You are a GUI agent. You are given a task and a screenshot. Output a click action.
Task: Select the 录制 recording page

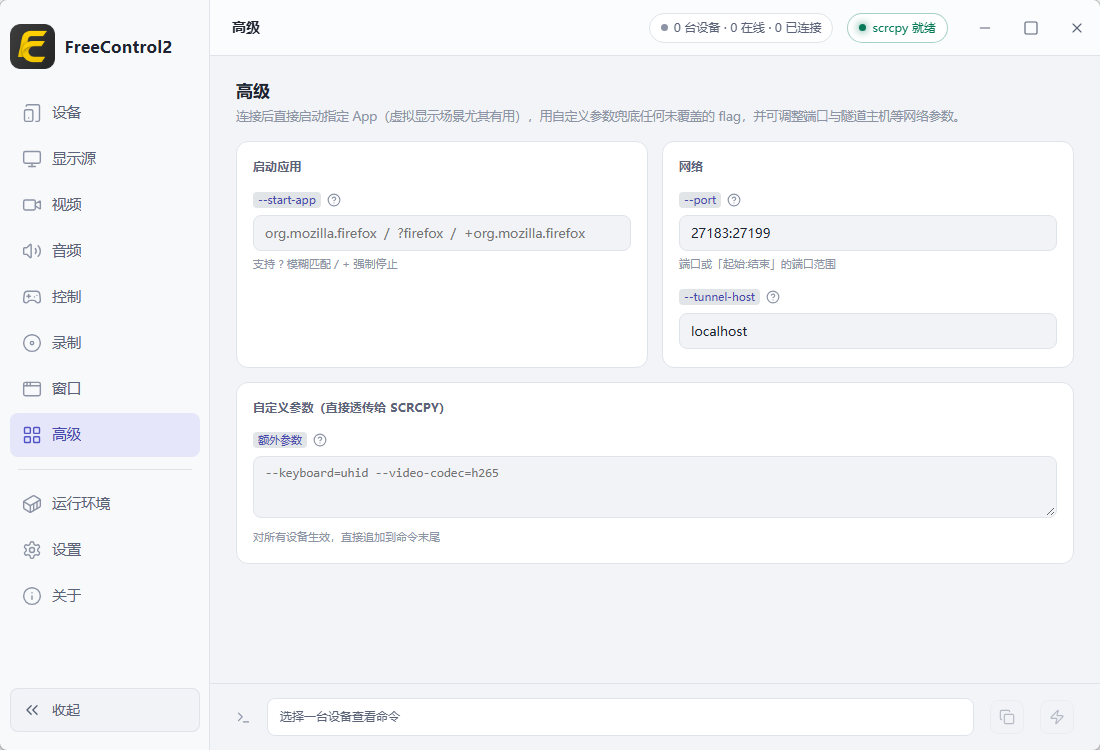[105, 342]
